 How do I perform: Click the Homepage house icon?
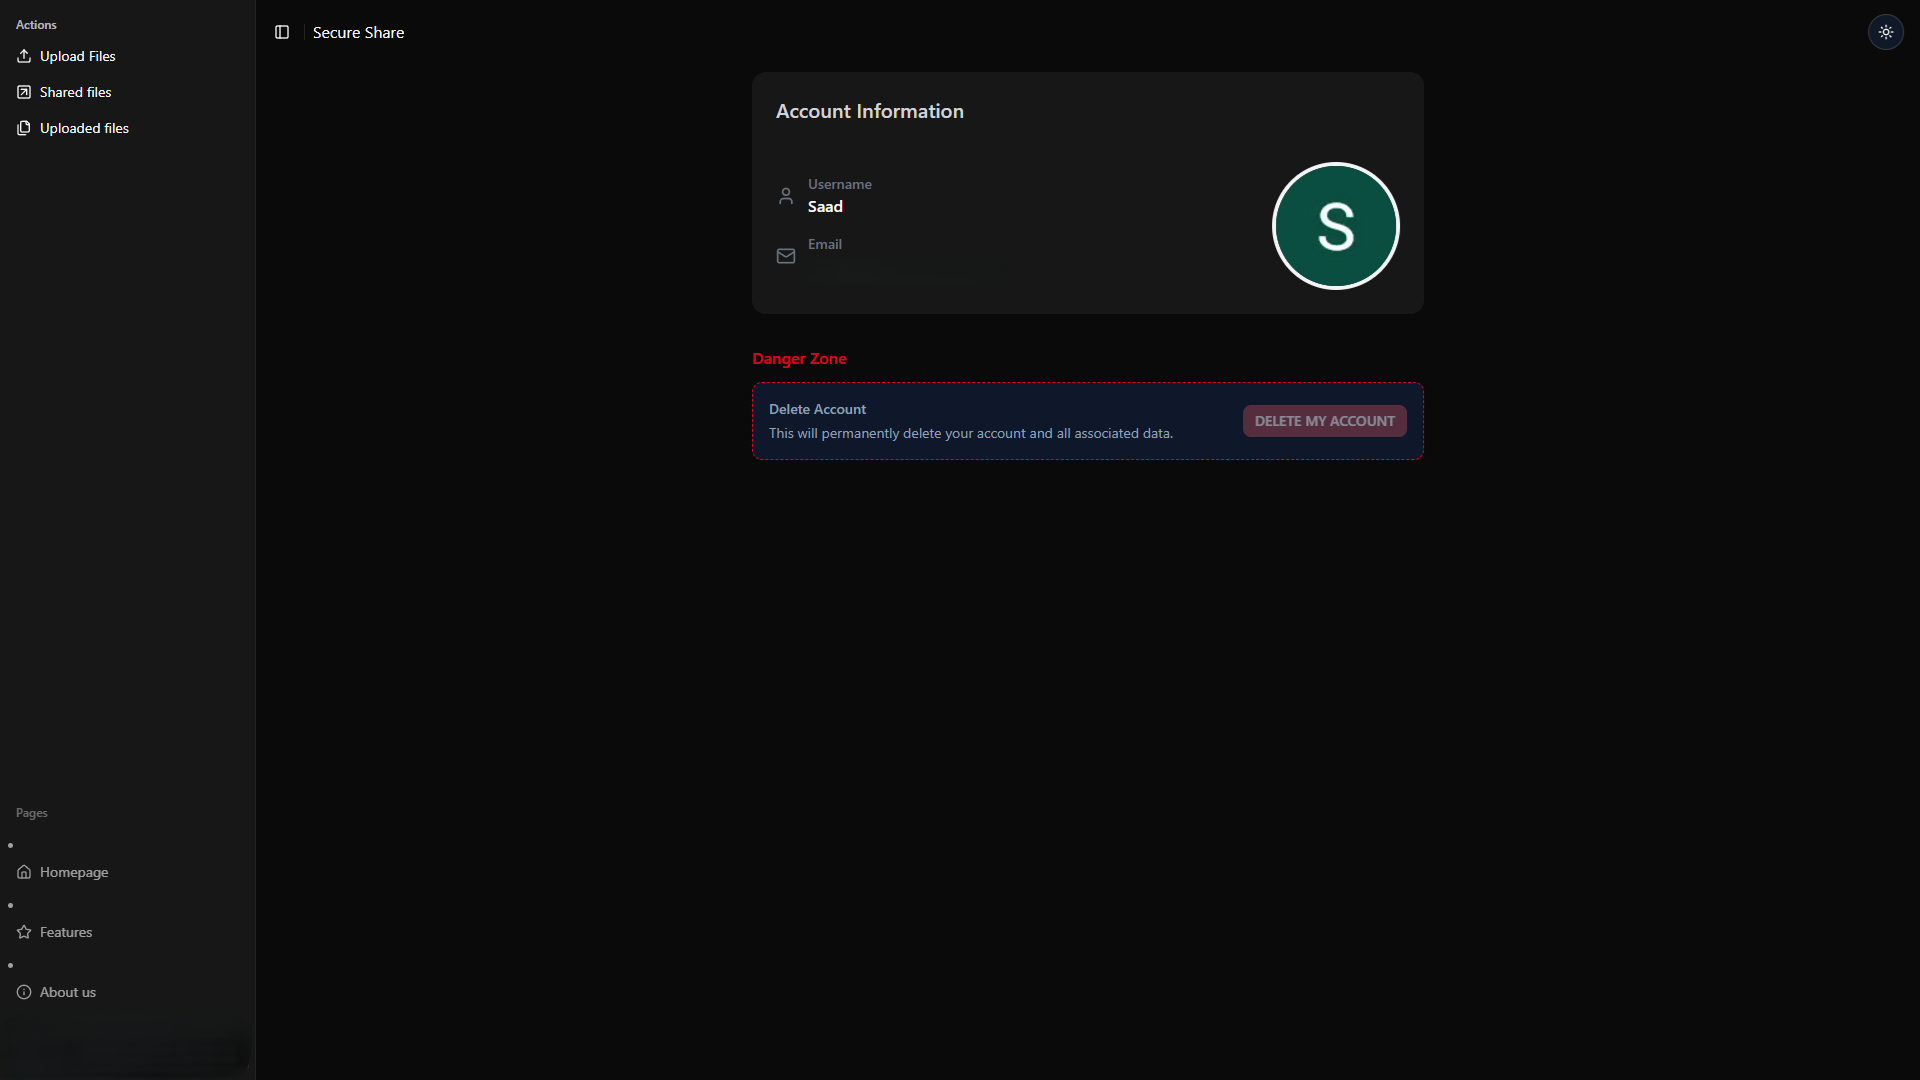point(24,872)
